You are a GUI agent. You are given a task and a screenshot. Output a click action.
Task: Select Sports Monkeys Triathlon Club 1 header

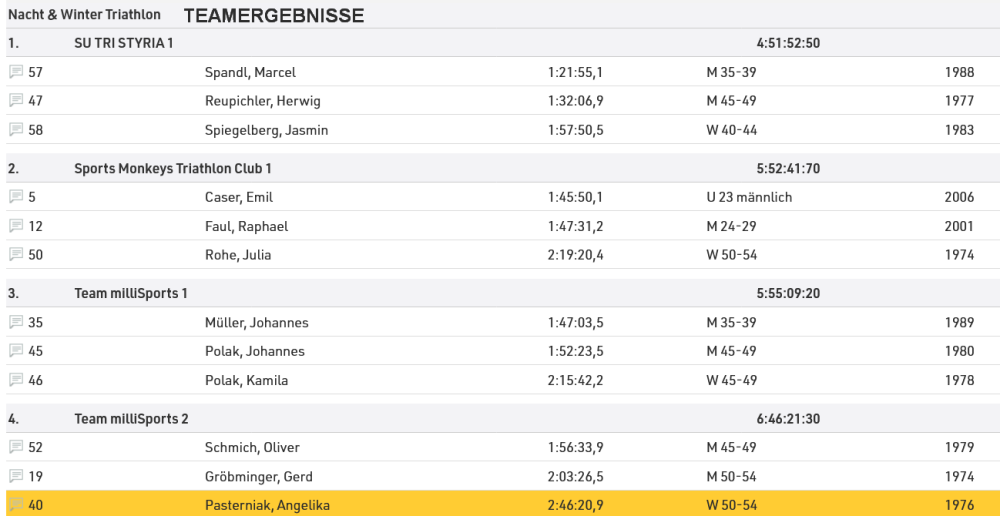tap(172, 168)
